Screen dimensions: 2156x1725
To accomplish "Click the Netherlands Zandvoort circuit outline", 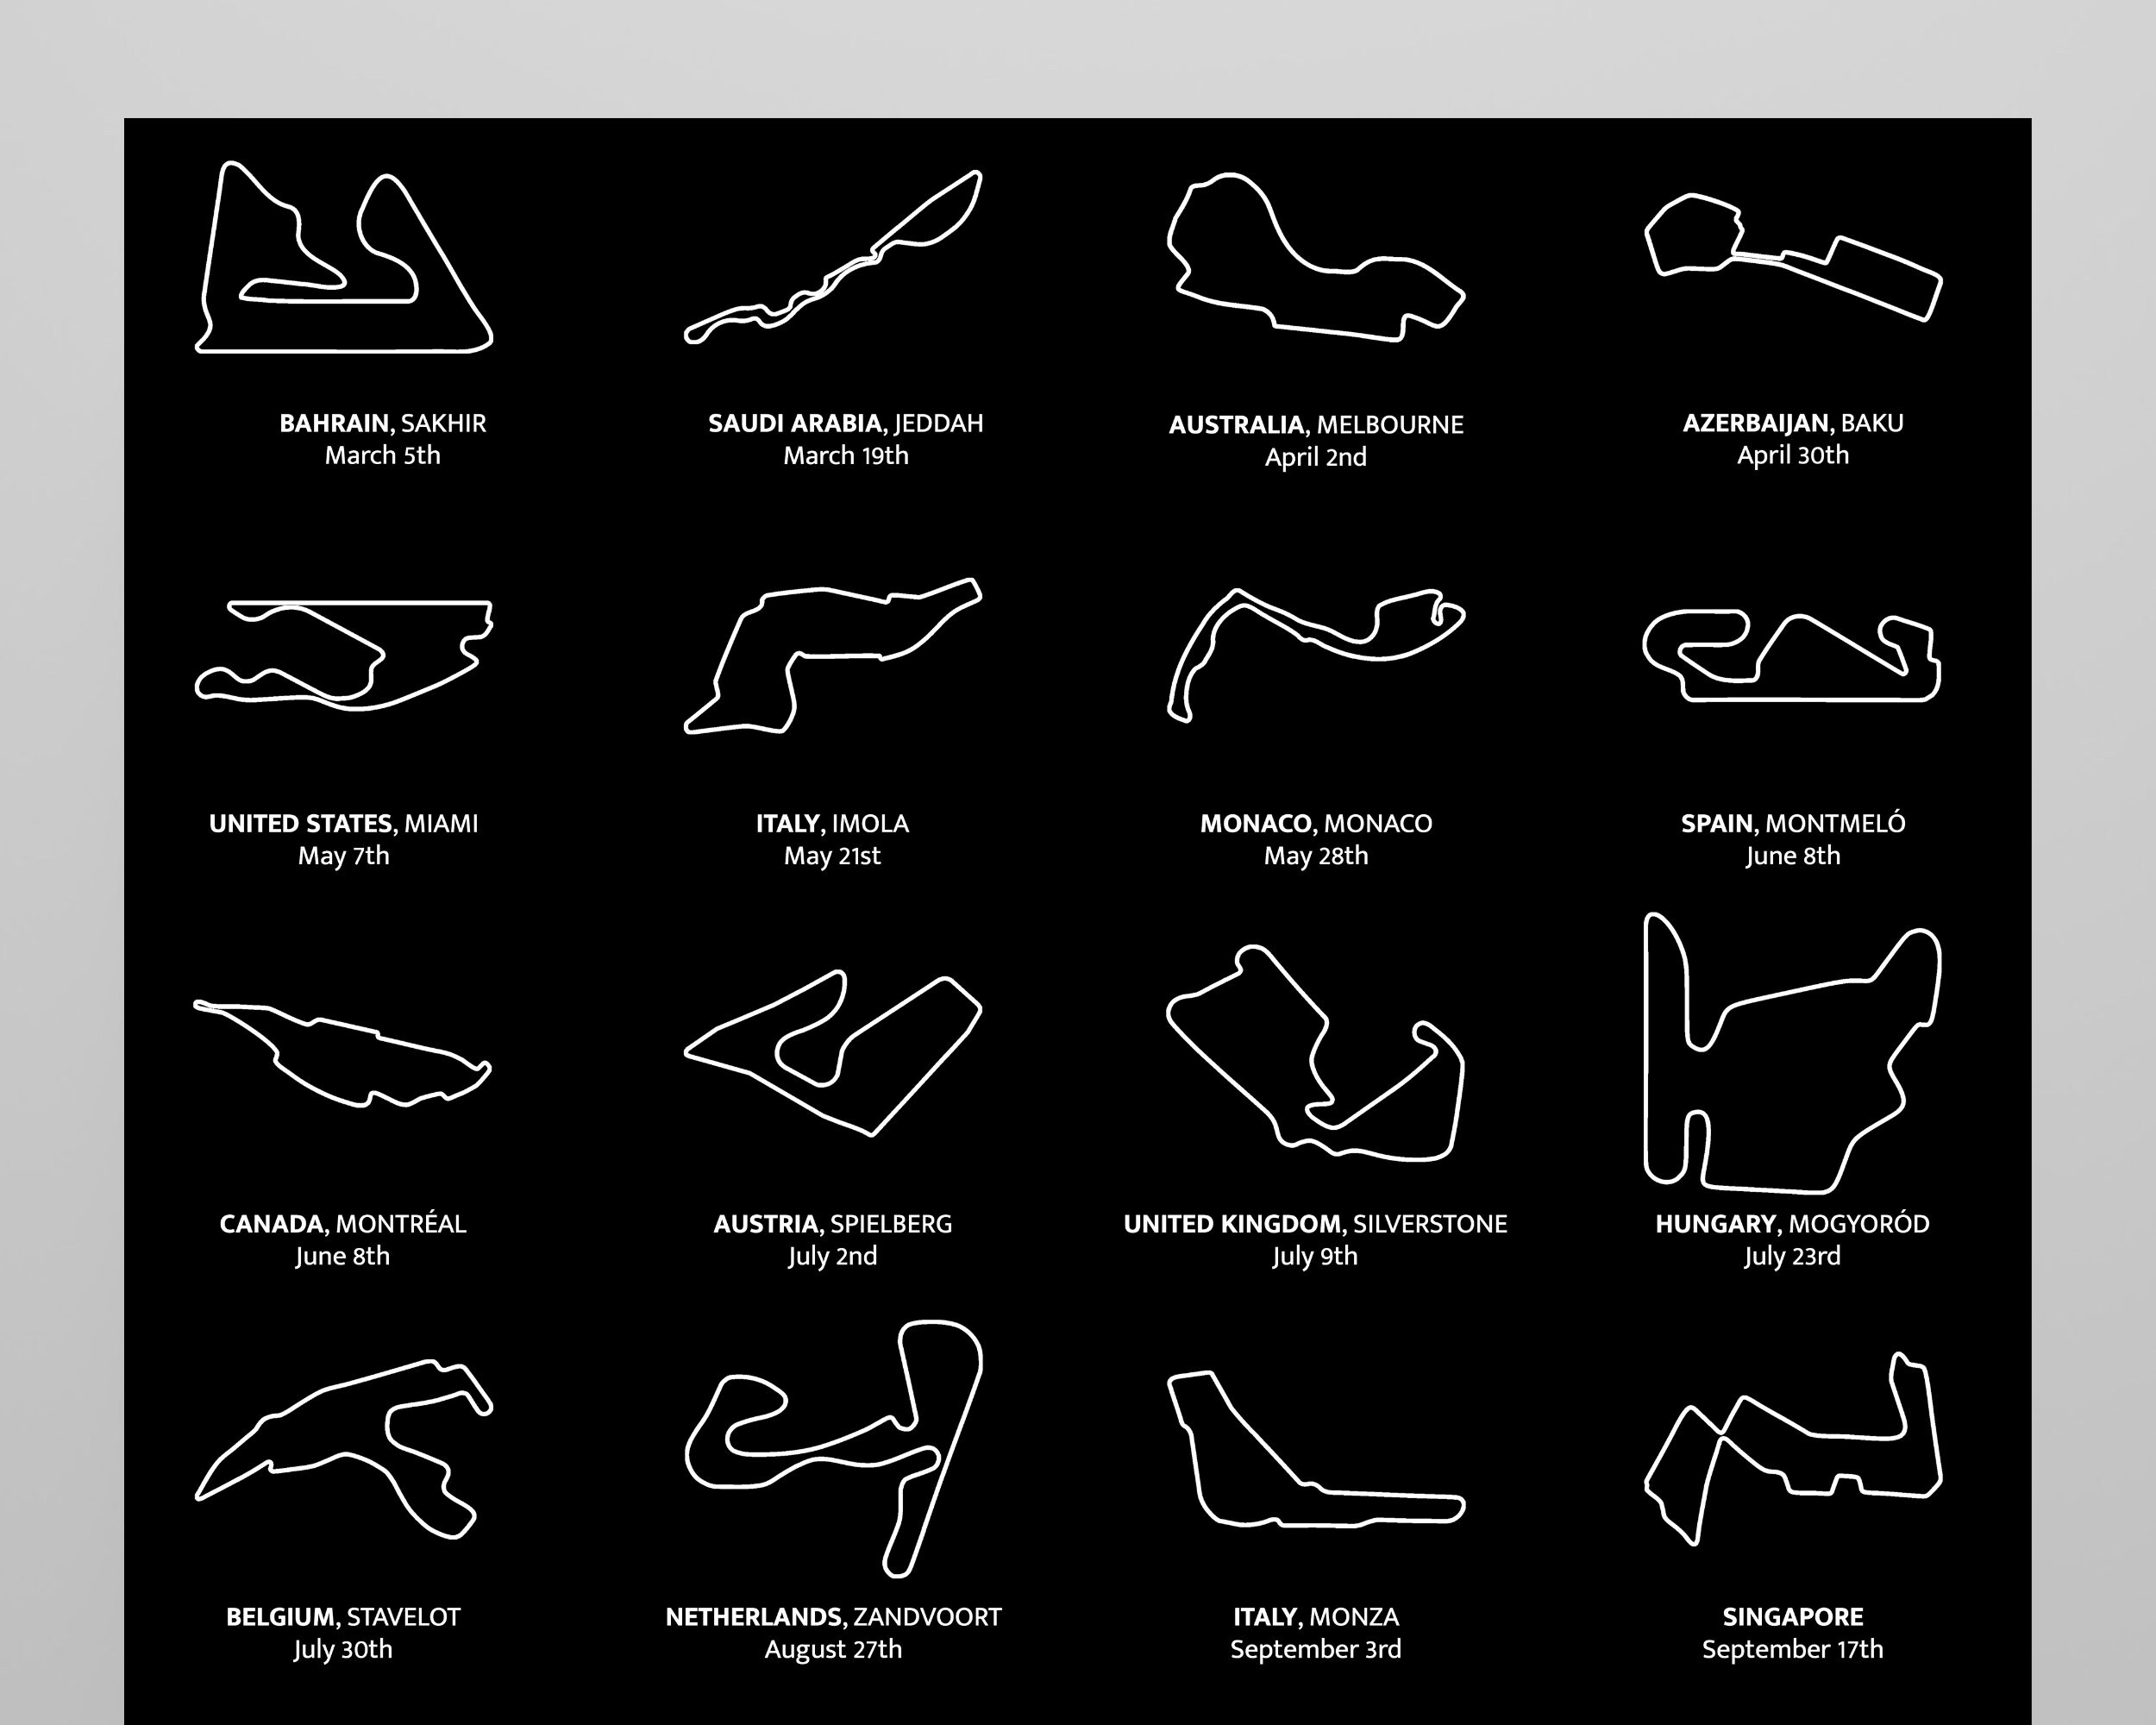I will tap(833, 1449).
